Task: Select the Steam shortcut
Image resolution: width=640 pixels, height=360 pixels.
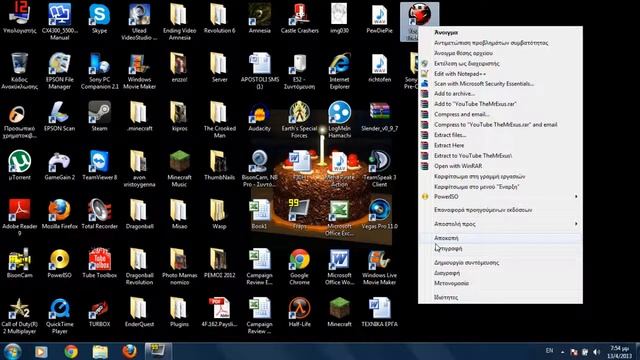Action: coord(100,113)
